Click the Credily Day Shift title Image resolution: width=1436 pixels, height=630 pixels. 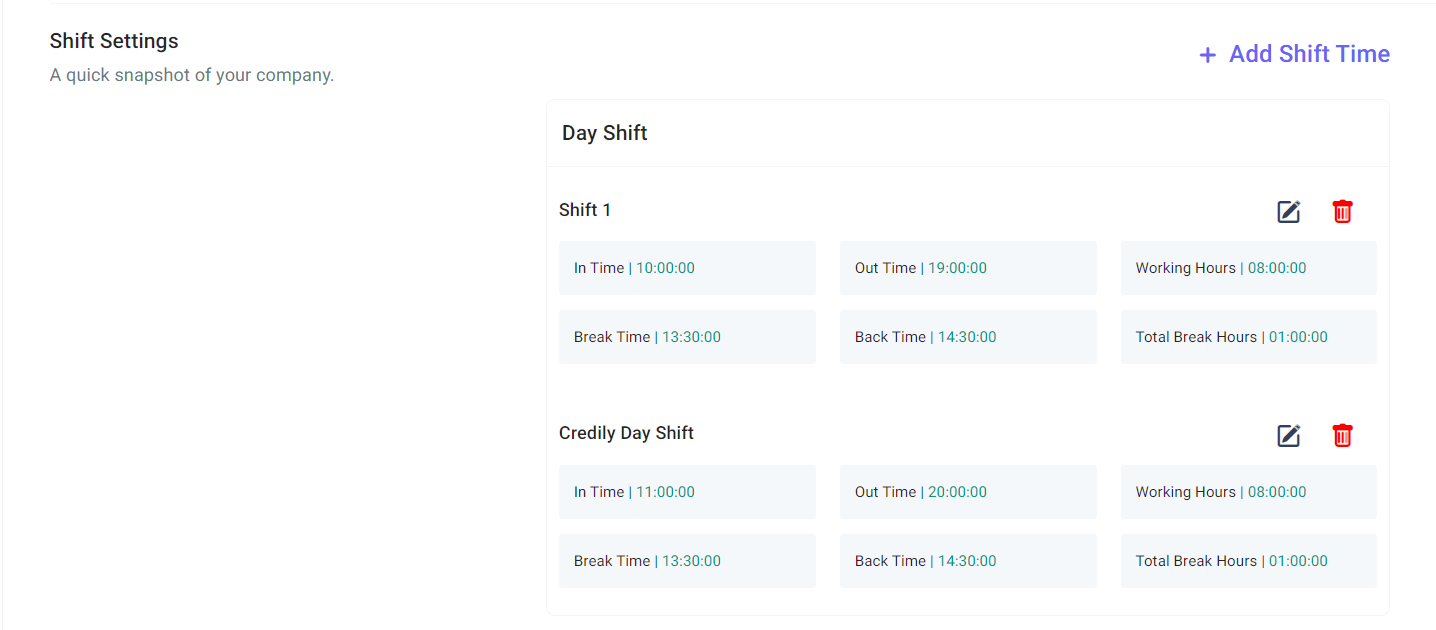click(626, 433)
